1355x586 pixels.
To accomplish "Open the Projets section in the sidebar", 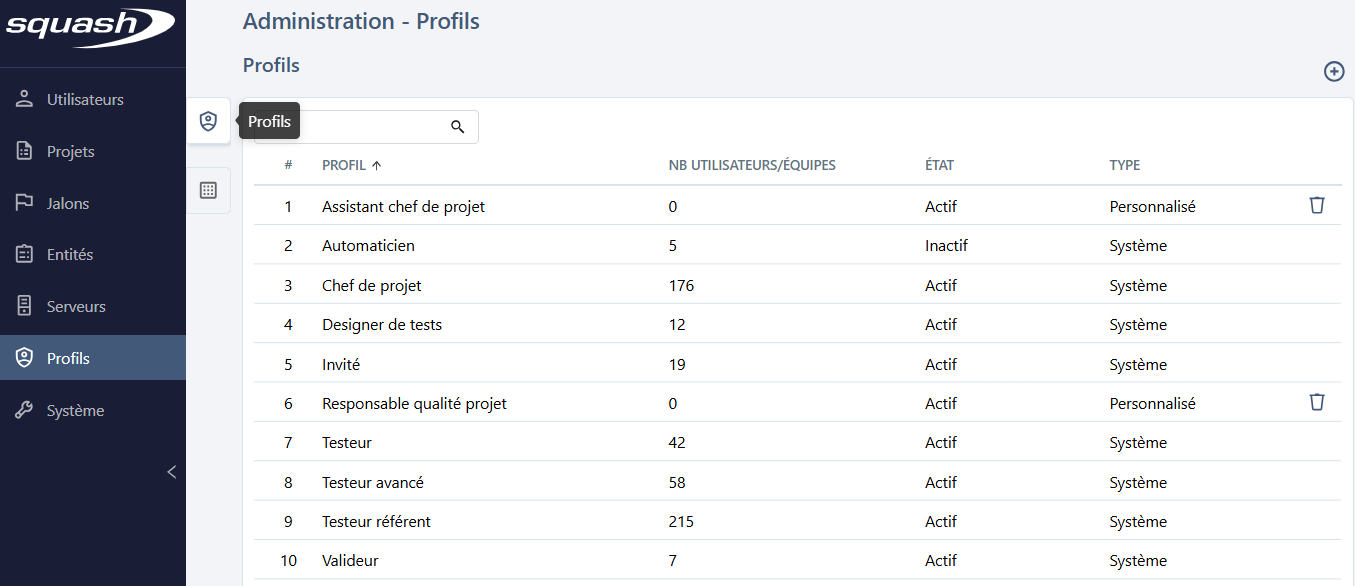I will point(71,150).
